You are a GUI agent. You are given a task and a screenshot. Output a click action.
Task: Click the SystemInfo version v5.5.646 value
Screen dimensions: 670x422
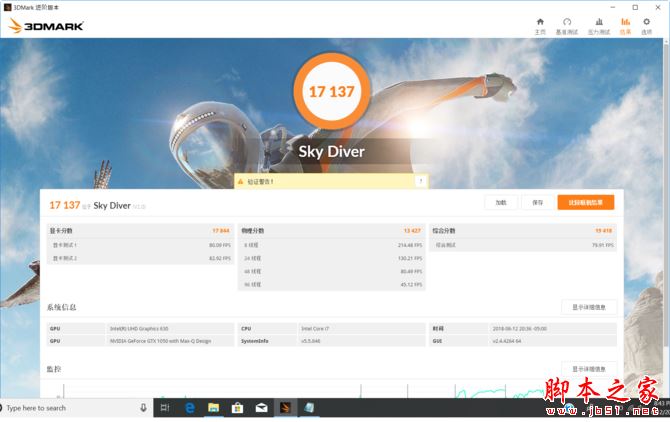pos(311,341)
